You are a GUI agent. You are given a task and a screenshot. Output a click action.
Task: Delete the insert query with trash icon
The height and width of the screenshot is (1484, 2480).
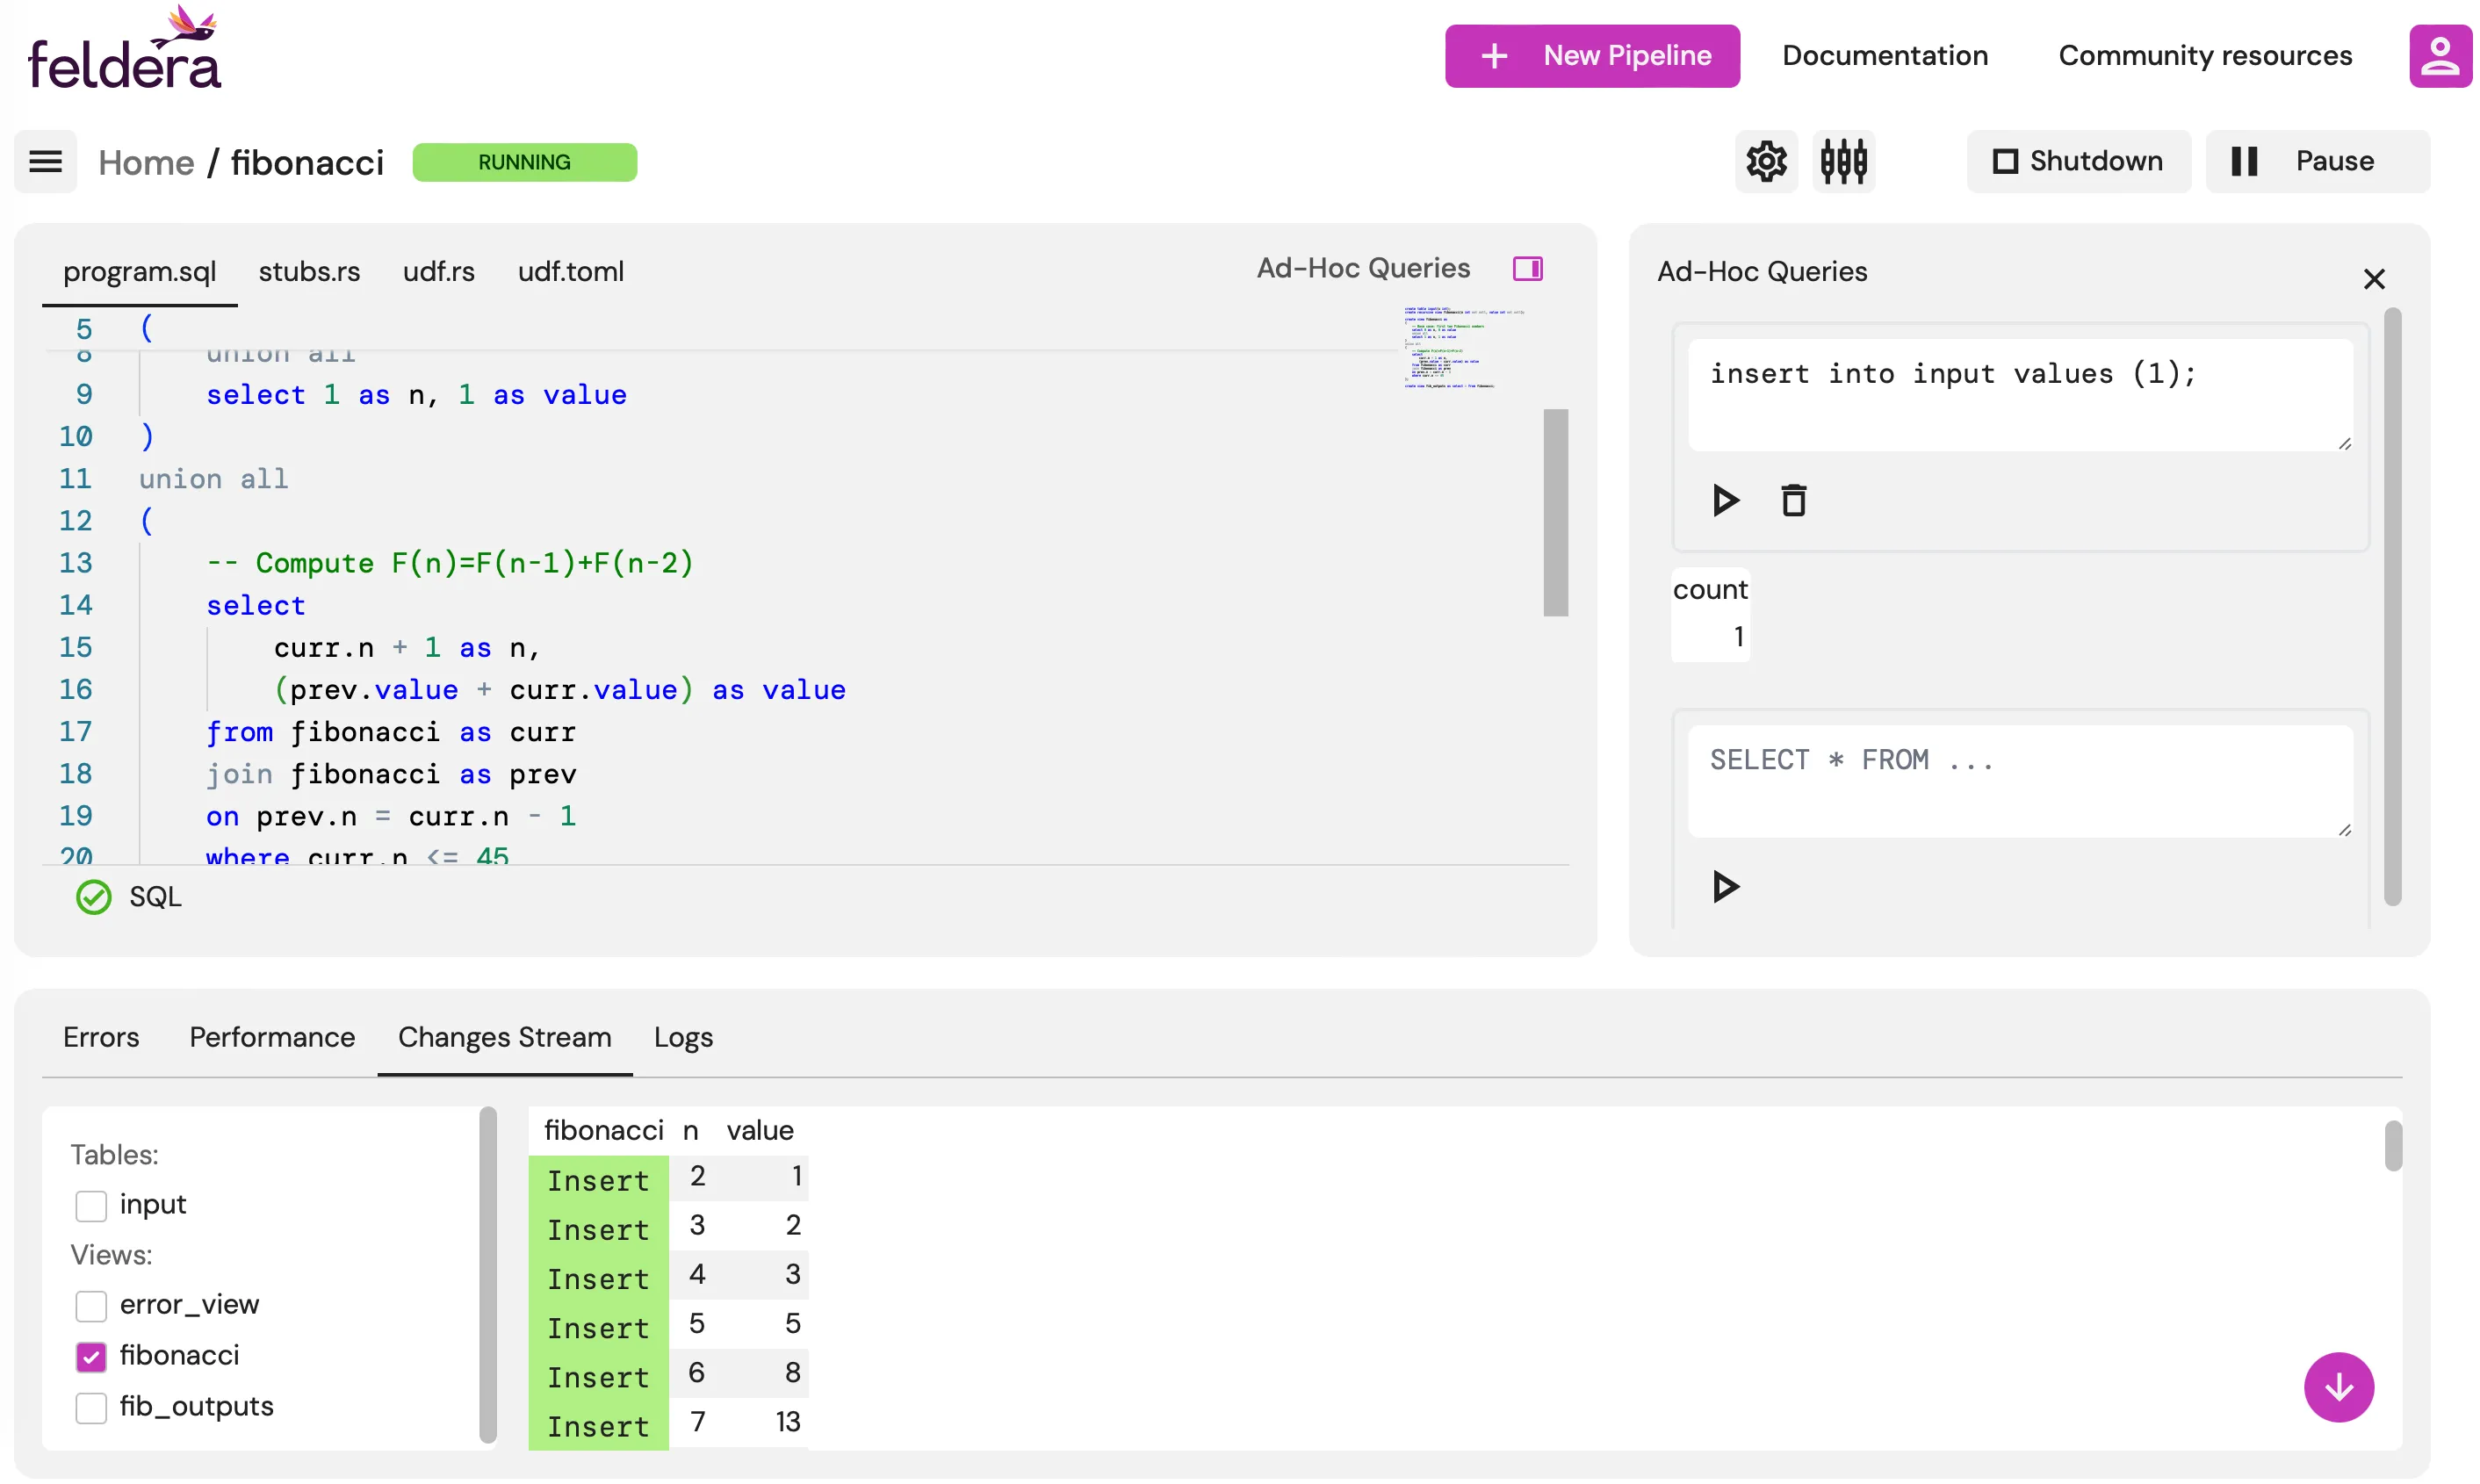(1794, 500)
